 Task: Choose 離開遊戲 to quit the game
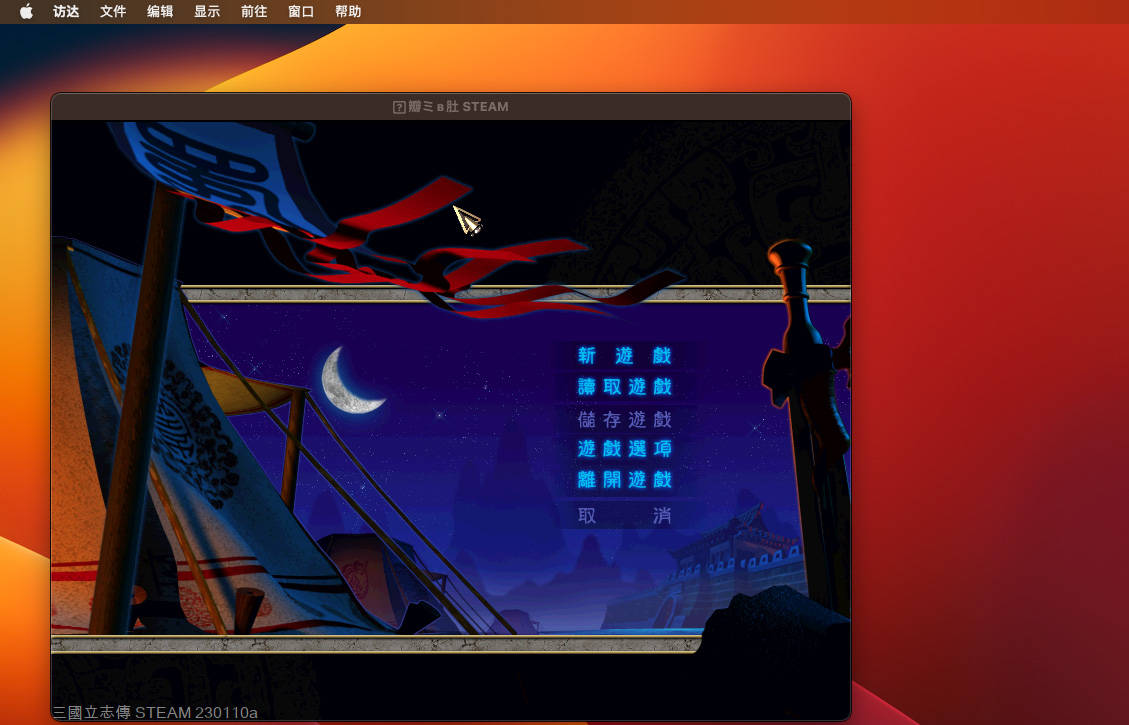click(624, 479)
